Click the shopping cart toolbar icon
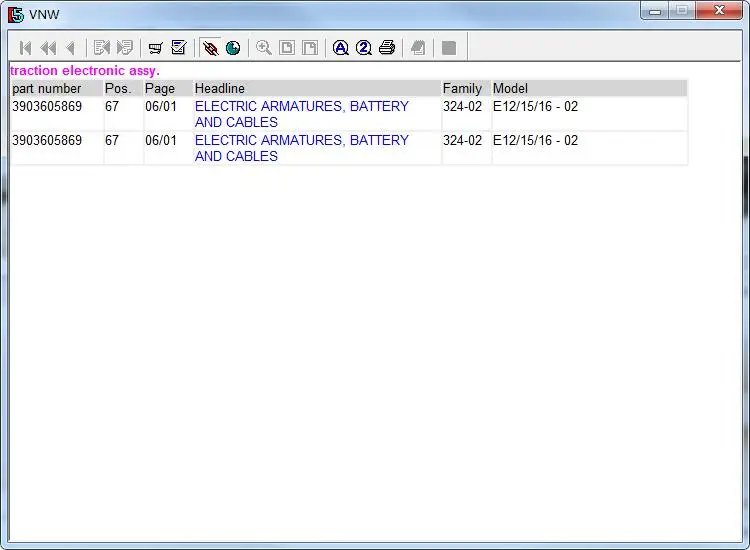The width and height of the screenshot is (750, 550). click(155, 48)
